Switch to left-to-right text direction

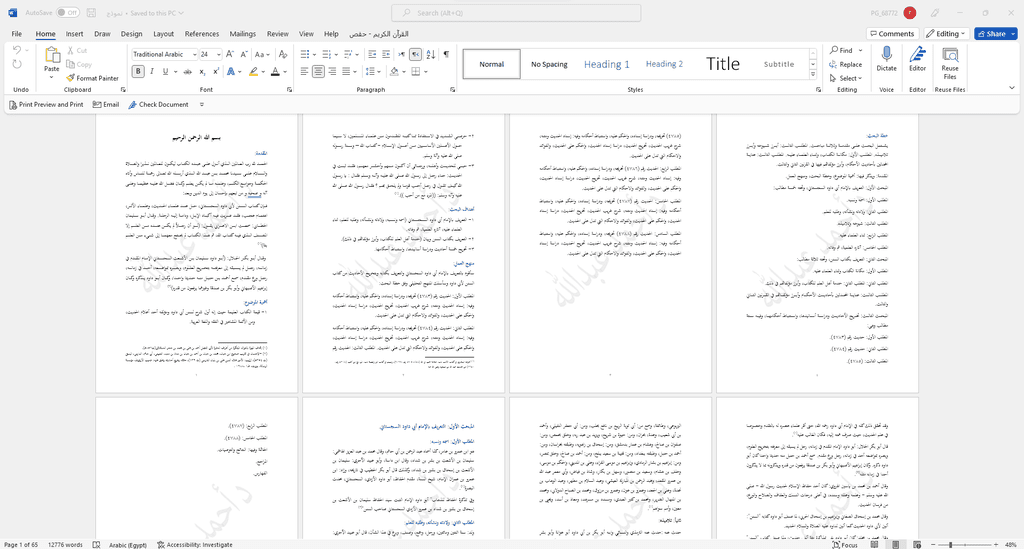[x=402, y=54]
